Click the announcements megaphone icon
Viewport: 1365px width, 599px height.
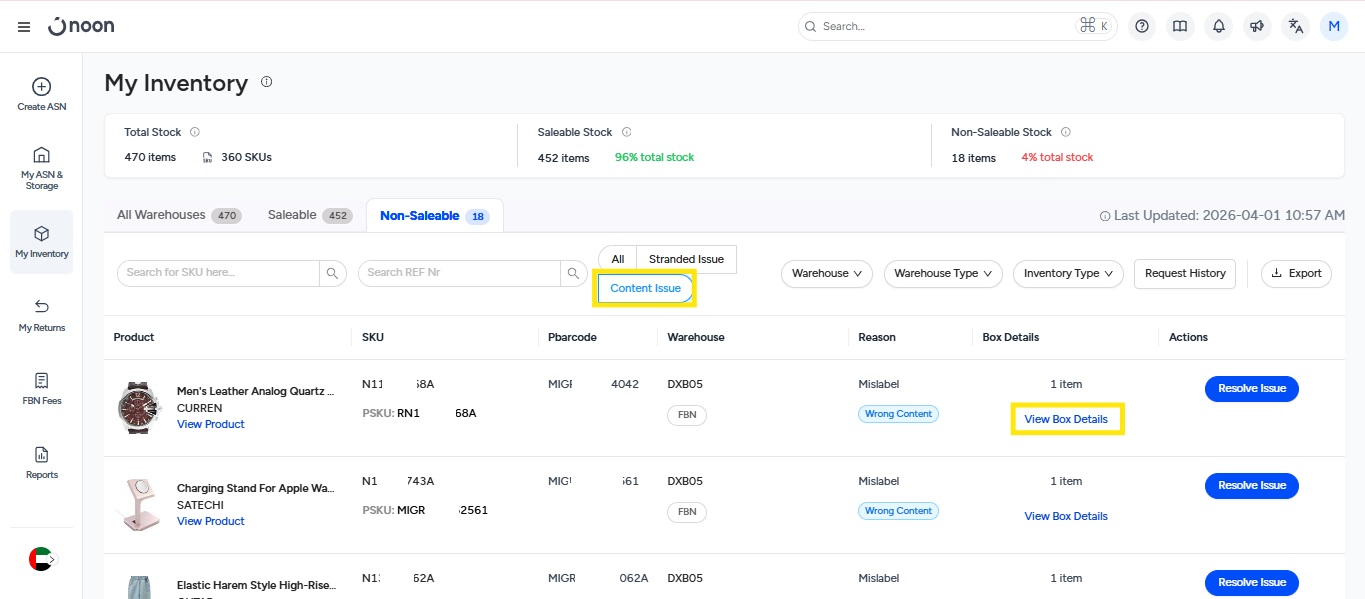tap(1257, 27)
